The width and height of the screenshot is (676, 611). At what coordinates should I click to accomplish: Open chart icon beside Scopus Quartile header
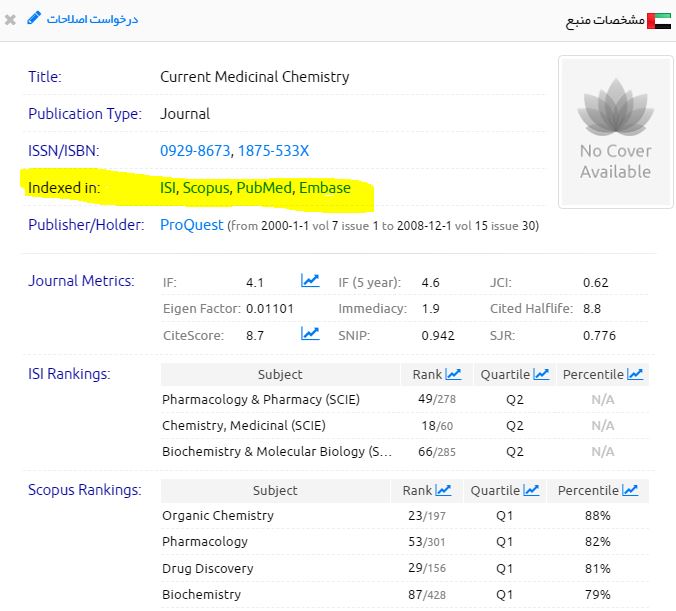[531, 490]
